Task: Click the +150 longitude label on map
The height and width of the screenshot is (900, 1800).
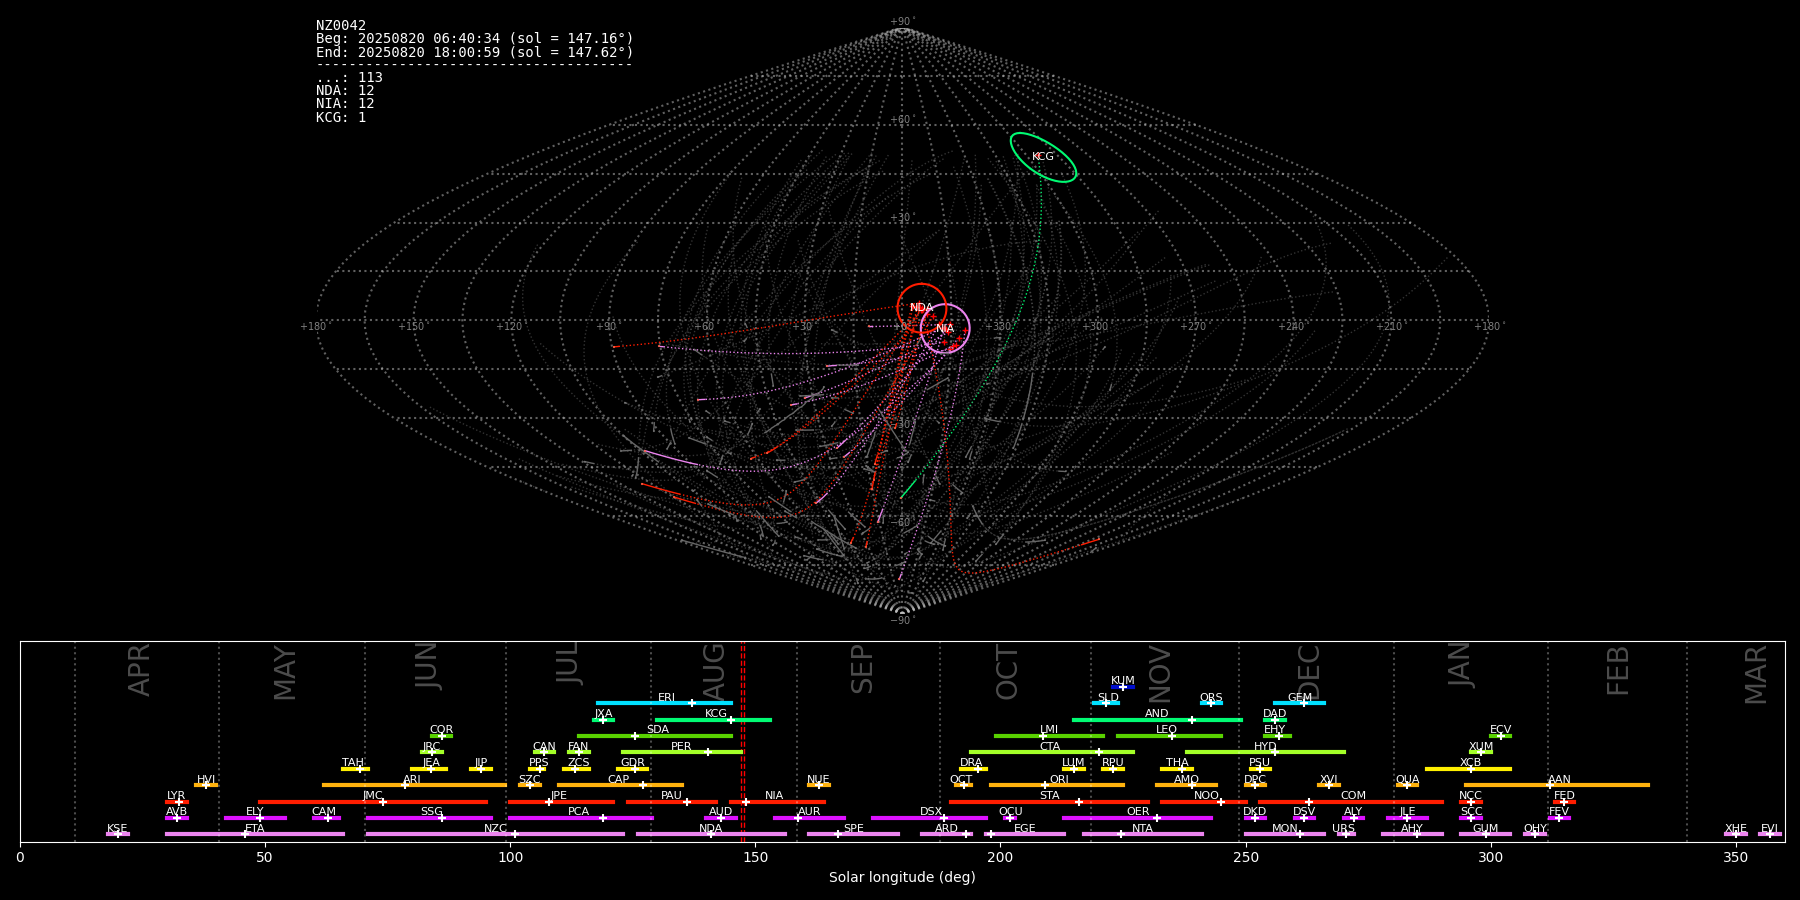Action: (x=411, y=327)
